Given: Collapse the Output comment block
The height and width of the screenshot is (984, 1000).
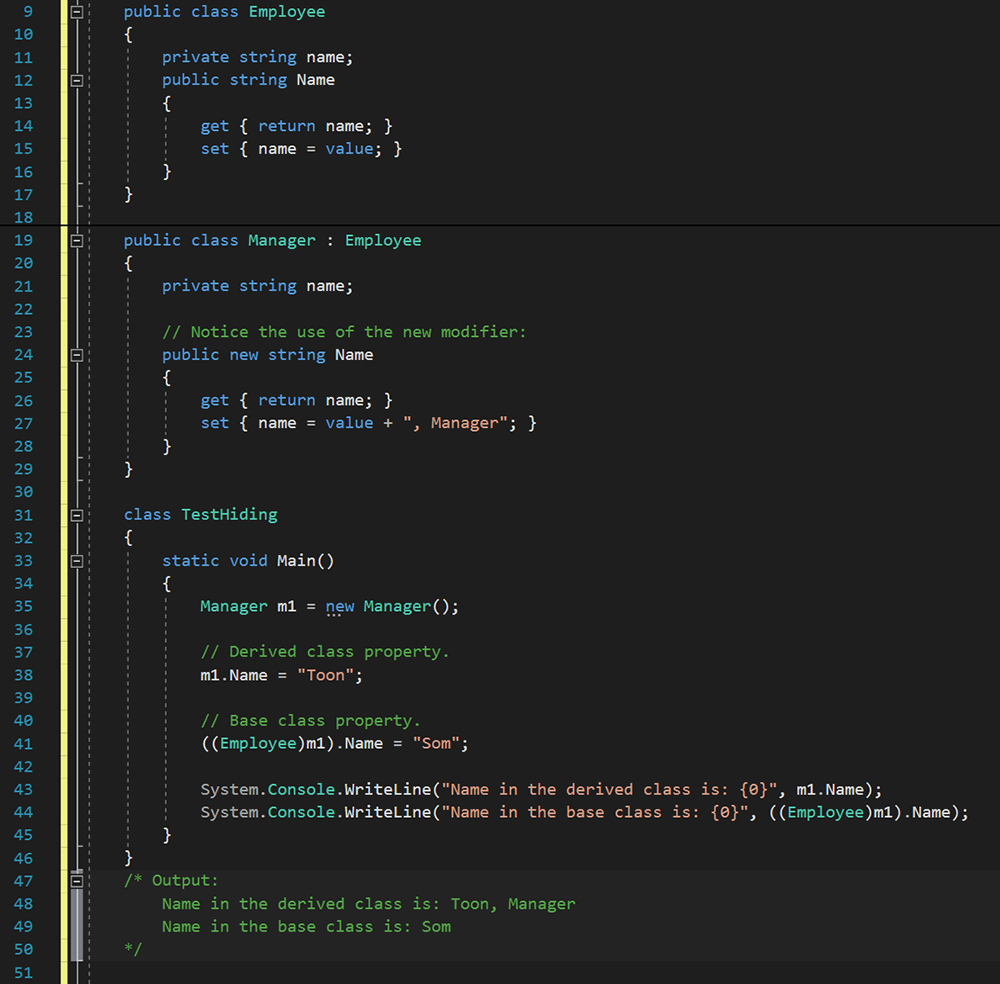Looking at the screenshot, I should point(77,881).
